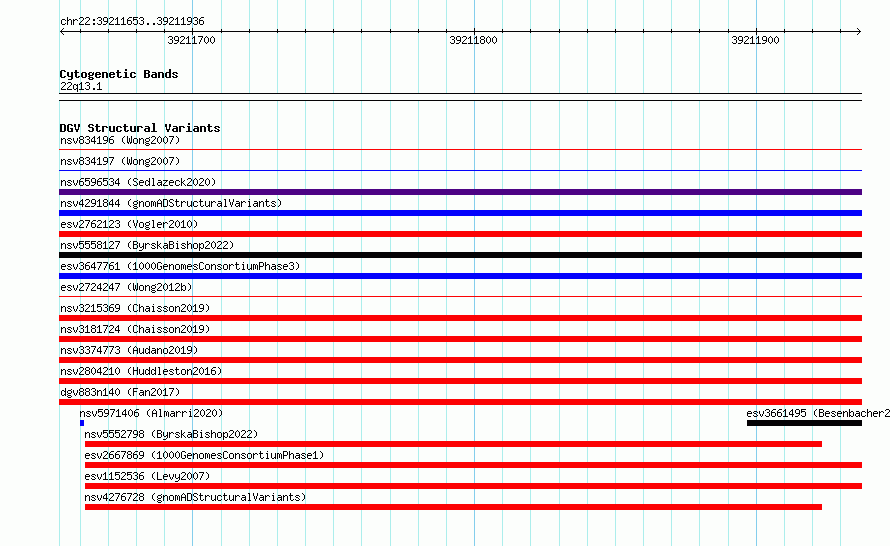Click the red bar under nsv5552798
Image resolution: width=890 pixels, height=546 pixels.
coord(454,444)
